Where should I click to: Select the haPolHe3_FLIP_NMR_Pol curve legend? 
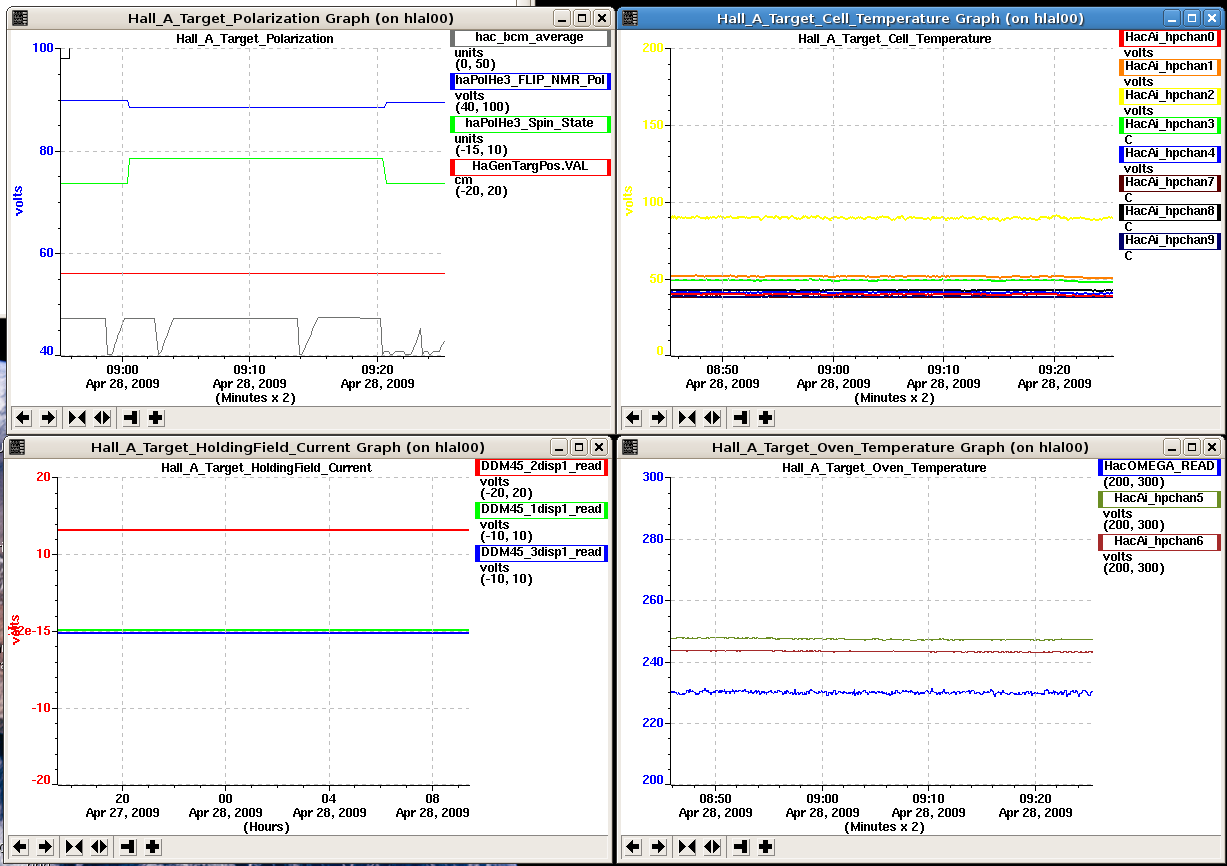click(x=531, y=81)
